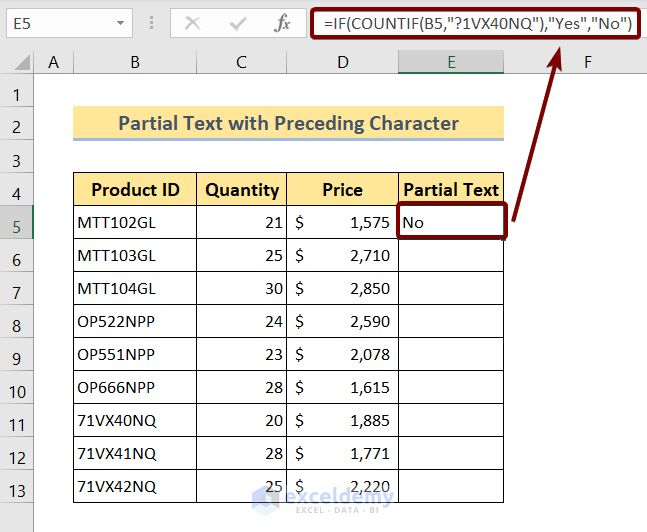Screen dimensions: 647x532
Task: Select column D header
Action: [342, 63]
